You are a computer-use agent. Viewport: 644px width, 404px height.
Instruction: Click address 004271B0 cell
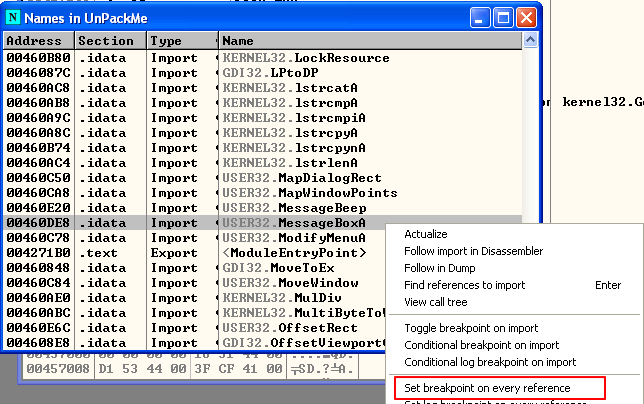(39, 252)
